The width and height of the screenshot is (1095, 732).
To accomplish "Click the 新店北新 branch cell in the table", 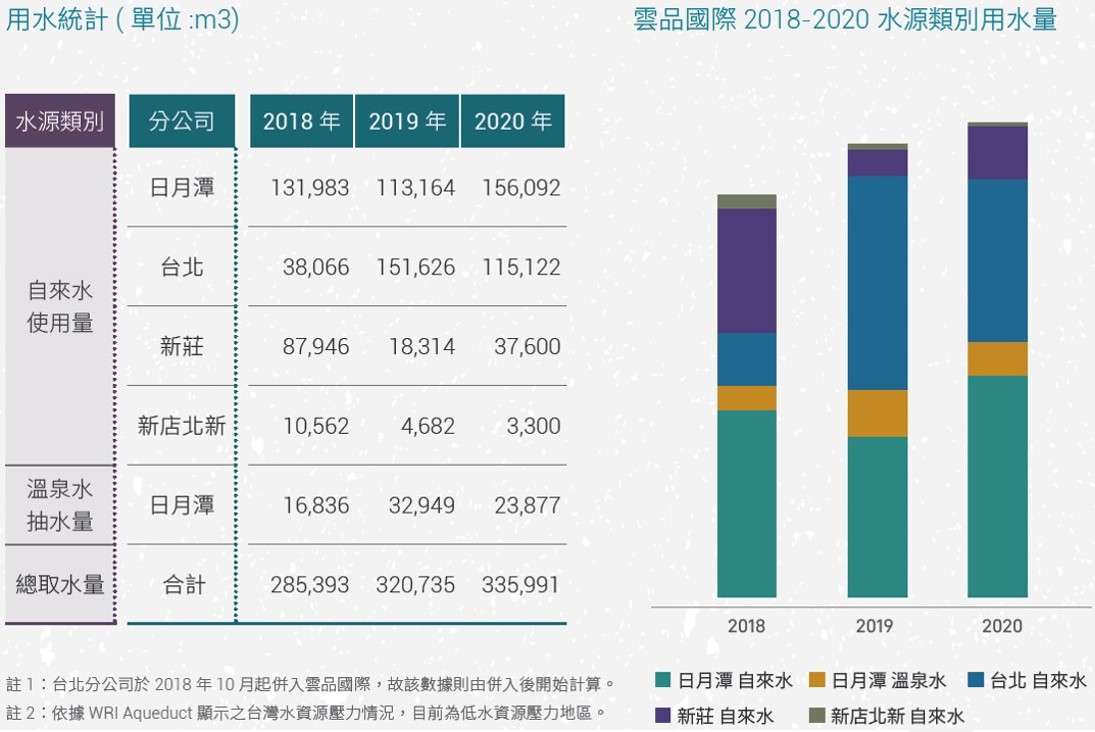I will (x=182, y=425).
